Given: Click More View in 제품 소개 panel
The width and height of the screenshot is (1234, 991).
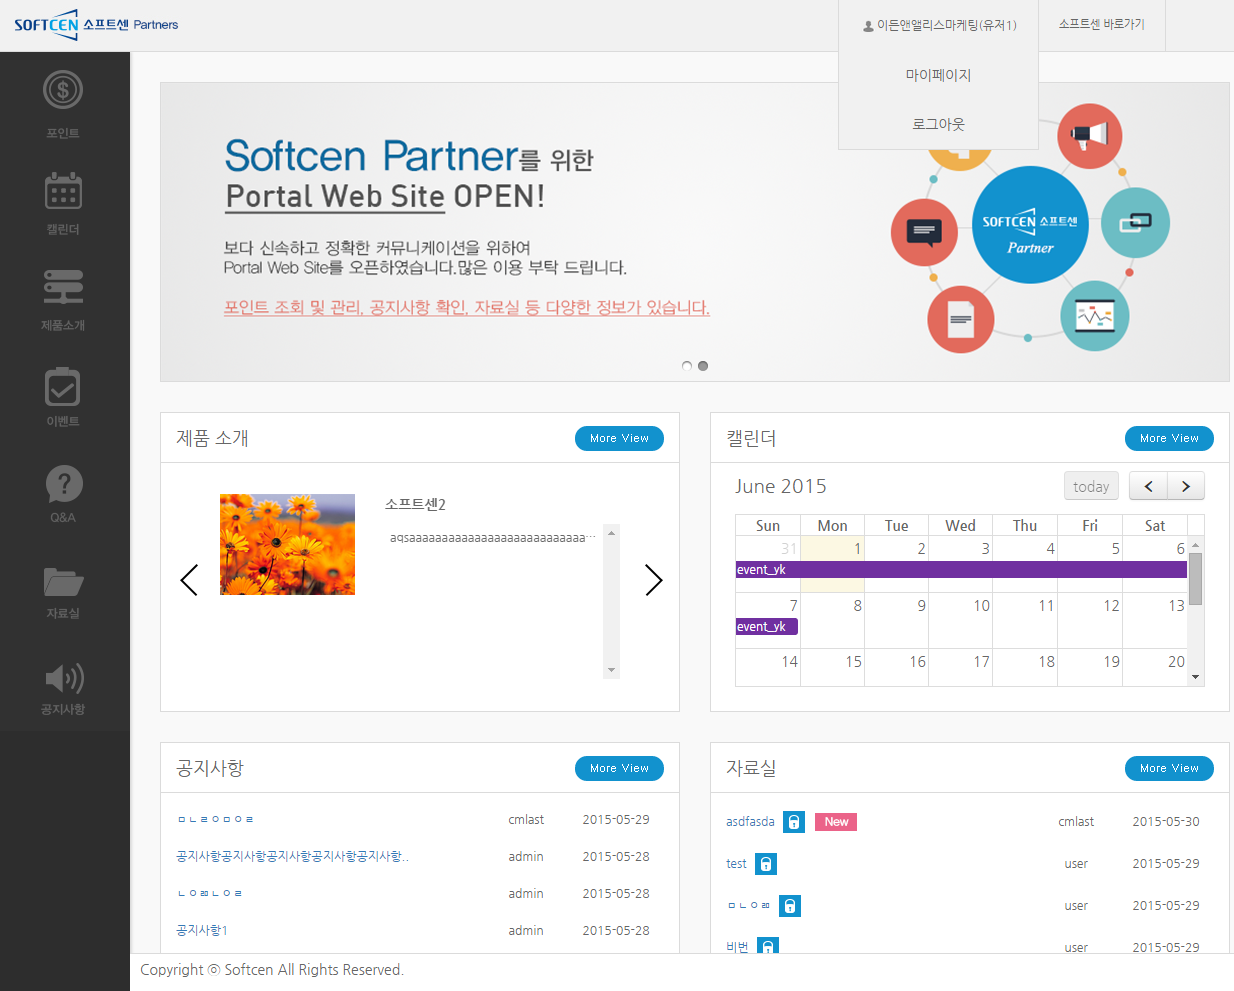Looking at the screenshot, I should click(619, 438).
